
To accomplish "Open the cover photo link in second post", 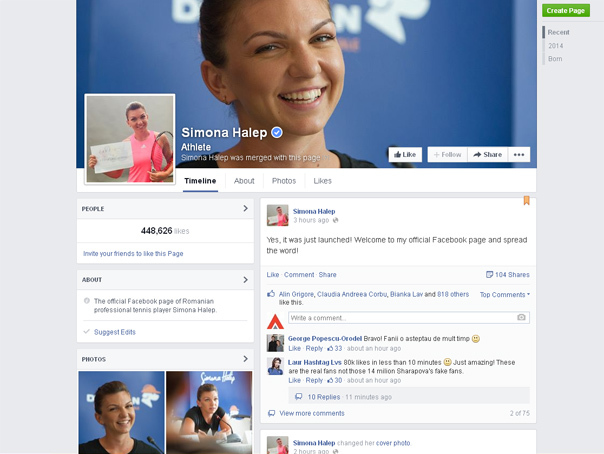I will 393,443.
